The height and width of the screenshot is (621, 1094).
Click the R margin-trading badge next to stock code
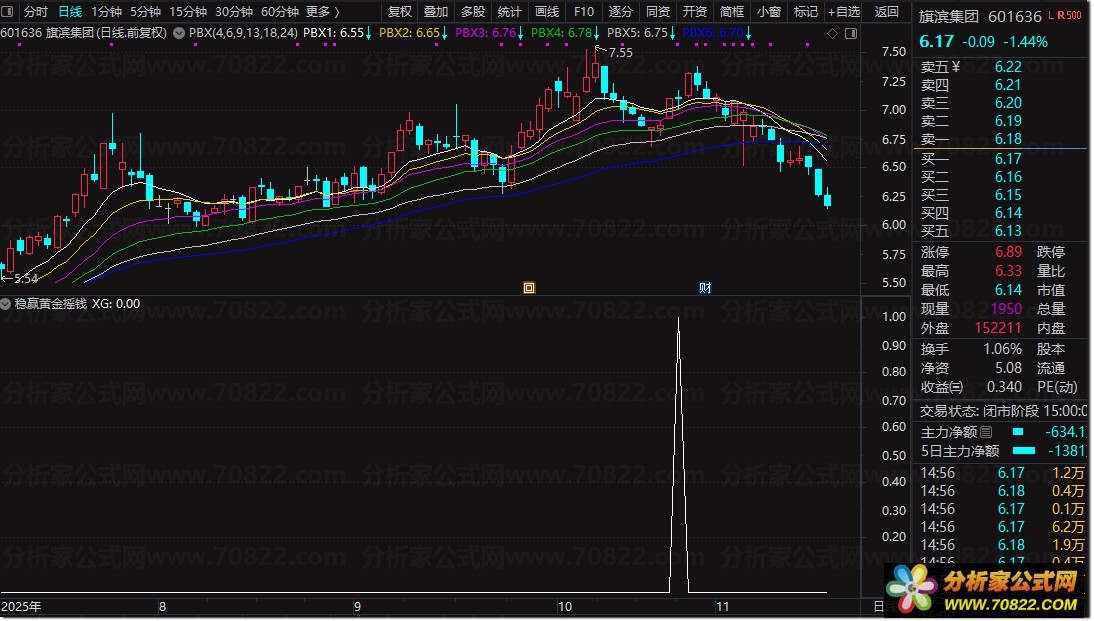(1062, 17)
